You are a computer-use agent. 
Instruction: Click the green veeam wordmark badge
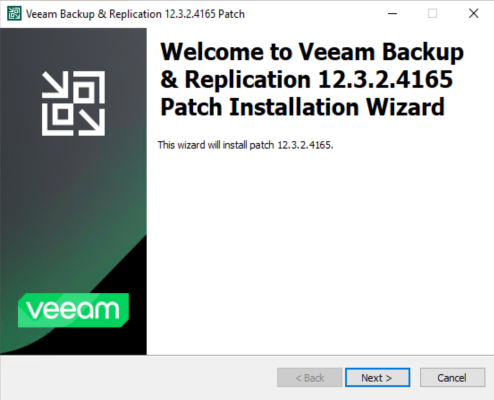pos(73,310)
